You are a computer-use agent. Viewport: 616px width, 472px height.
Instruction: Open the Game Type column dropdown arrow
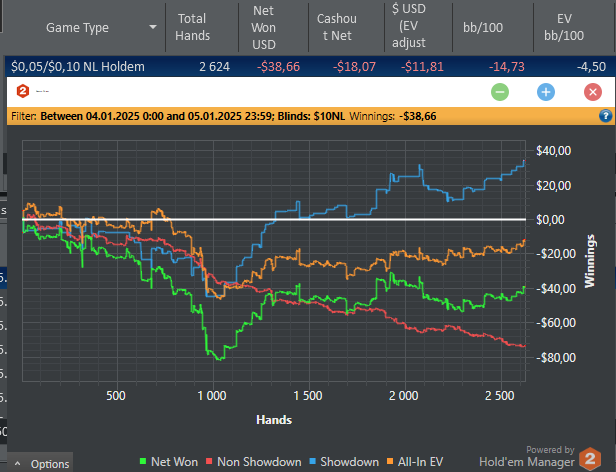click(153, 27)
